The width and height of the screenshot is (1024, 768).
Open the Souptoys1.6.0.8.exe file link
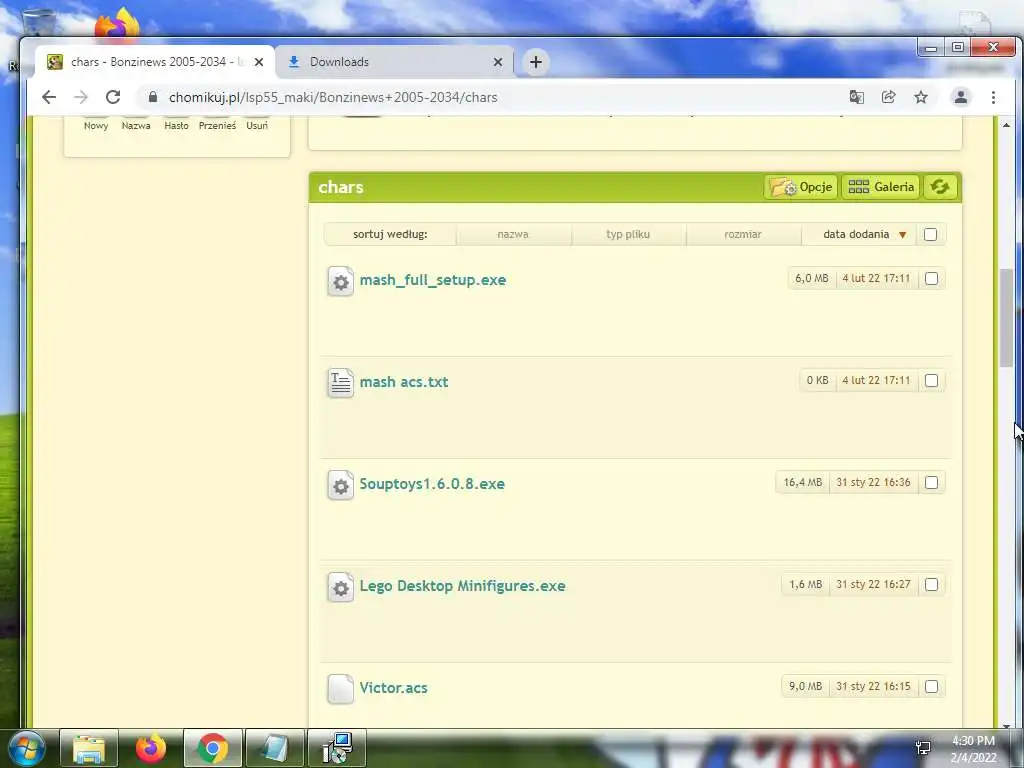pos(432,484)
